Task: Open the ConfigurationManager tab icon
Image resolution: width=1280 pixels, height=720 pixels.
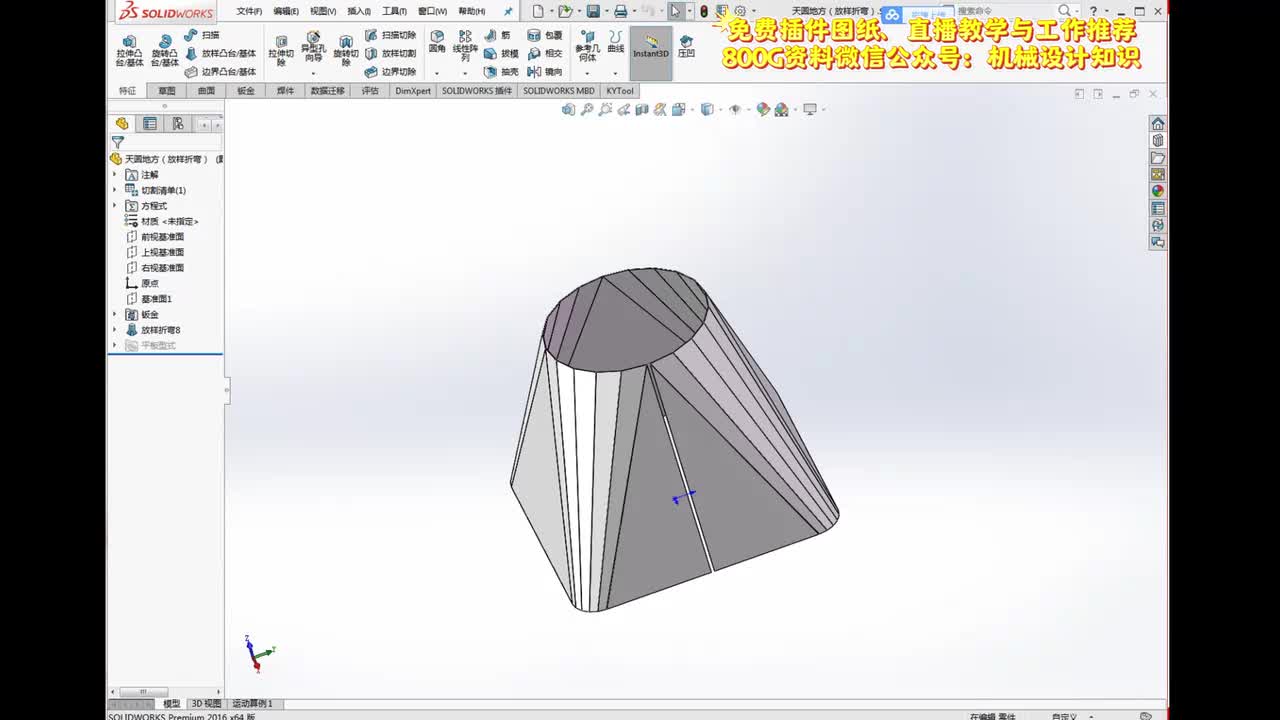Action: click(x=178, y=124)
